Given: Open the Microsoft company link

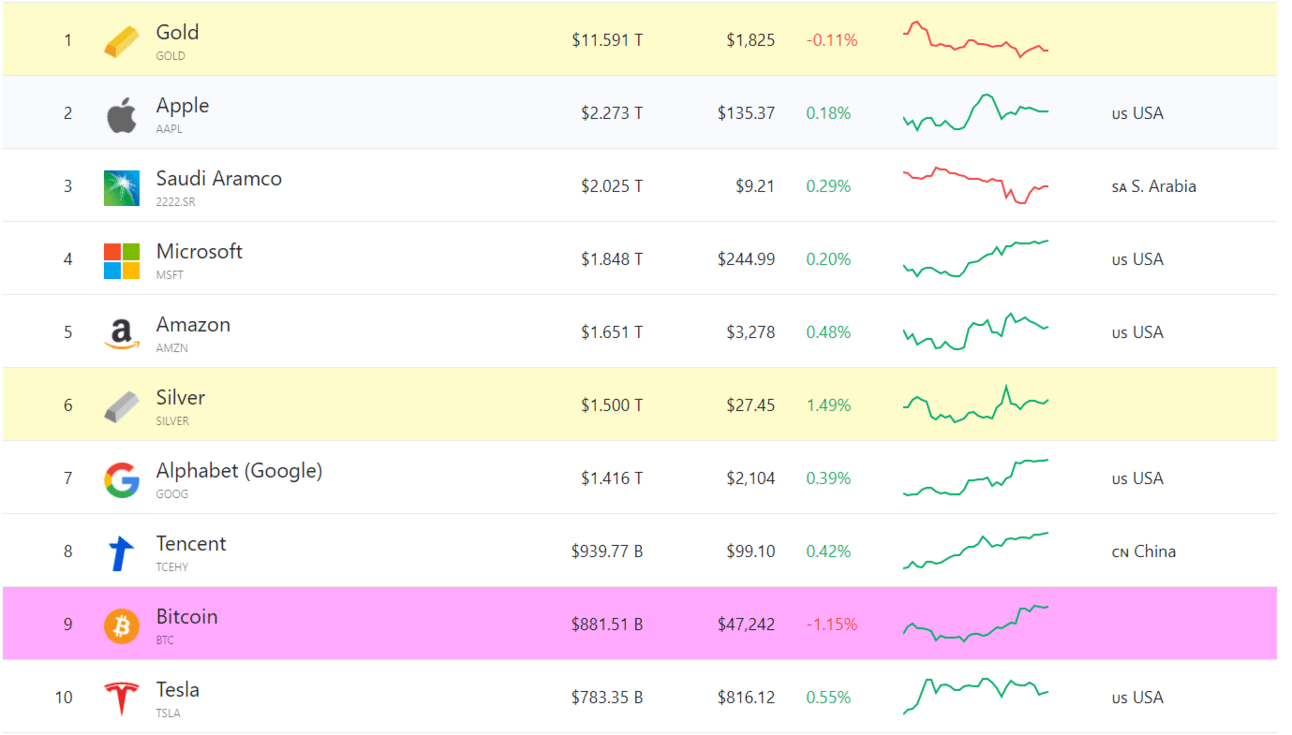Looking at the screenshot, I should [x=199, y=251].
